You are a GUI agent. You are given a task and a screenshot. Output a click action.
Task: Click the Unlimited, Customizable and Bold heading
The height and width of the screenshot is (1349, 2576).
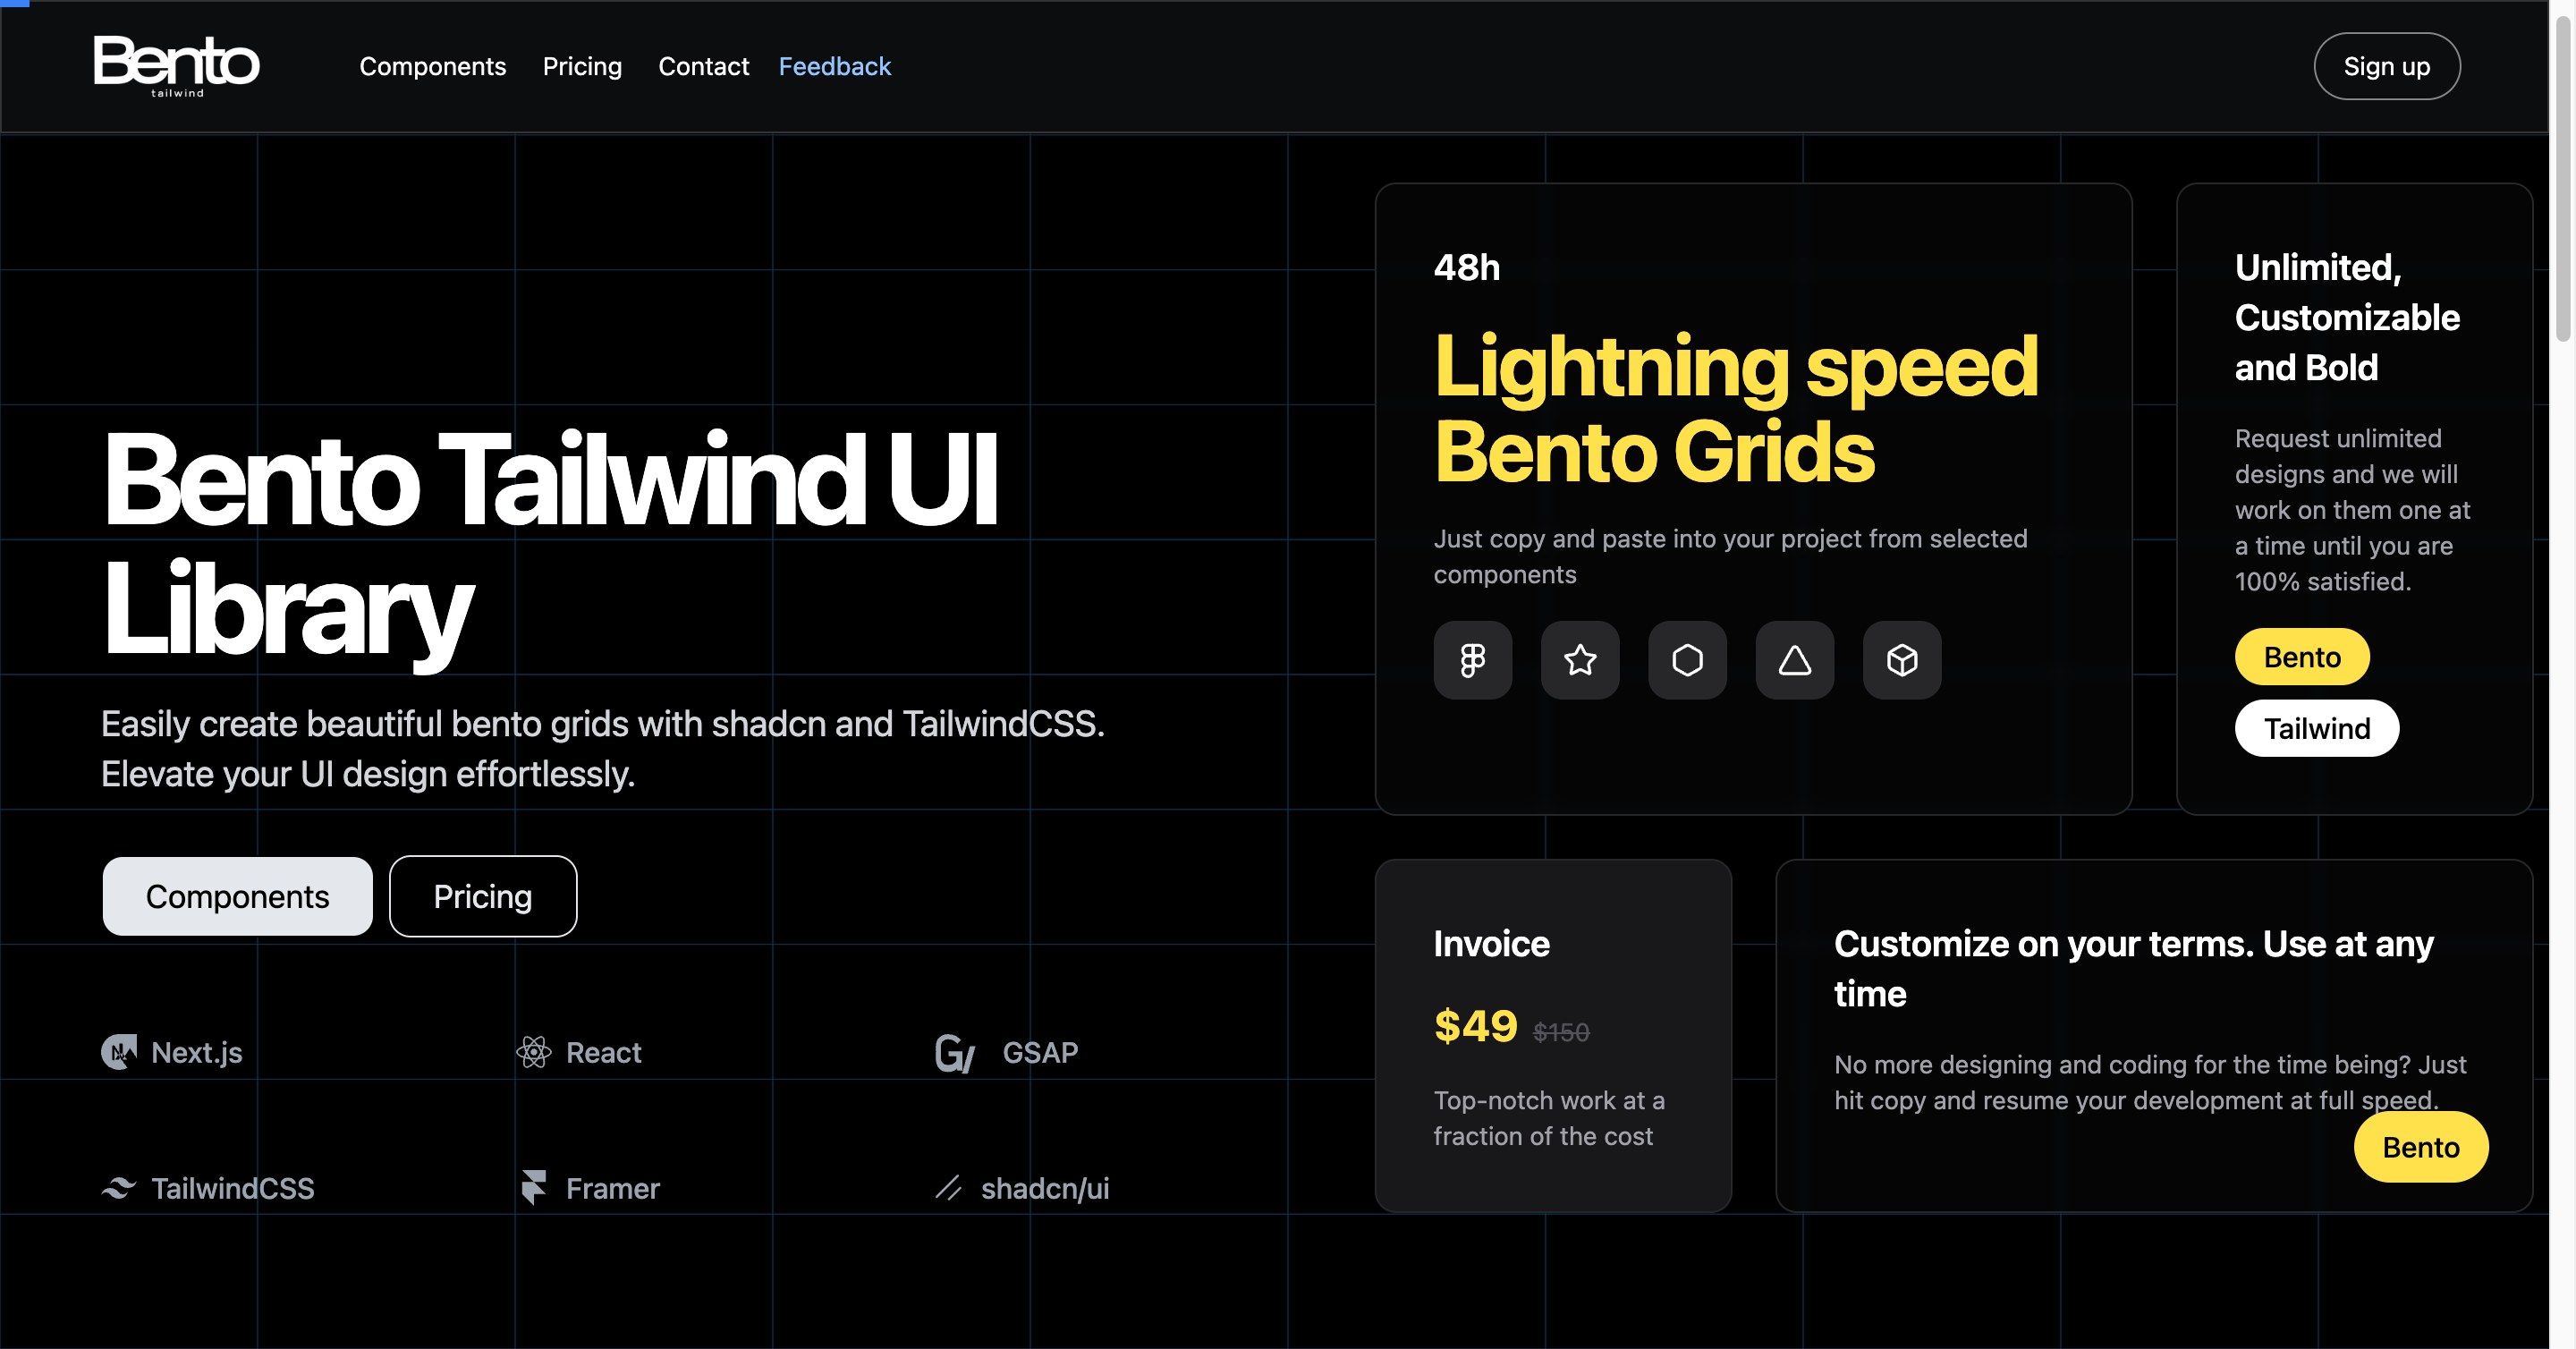2347,318
